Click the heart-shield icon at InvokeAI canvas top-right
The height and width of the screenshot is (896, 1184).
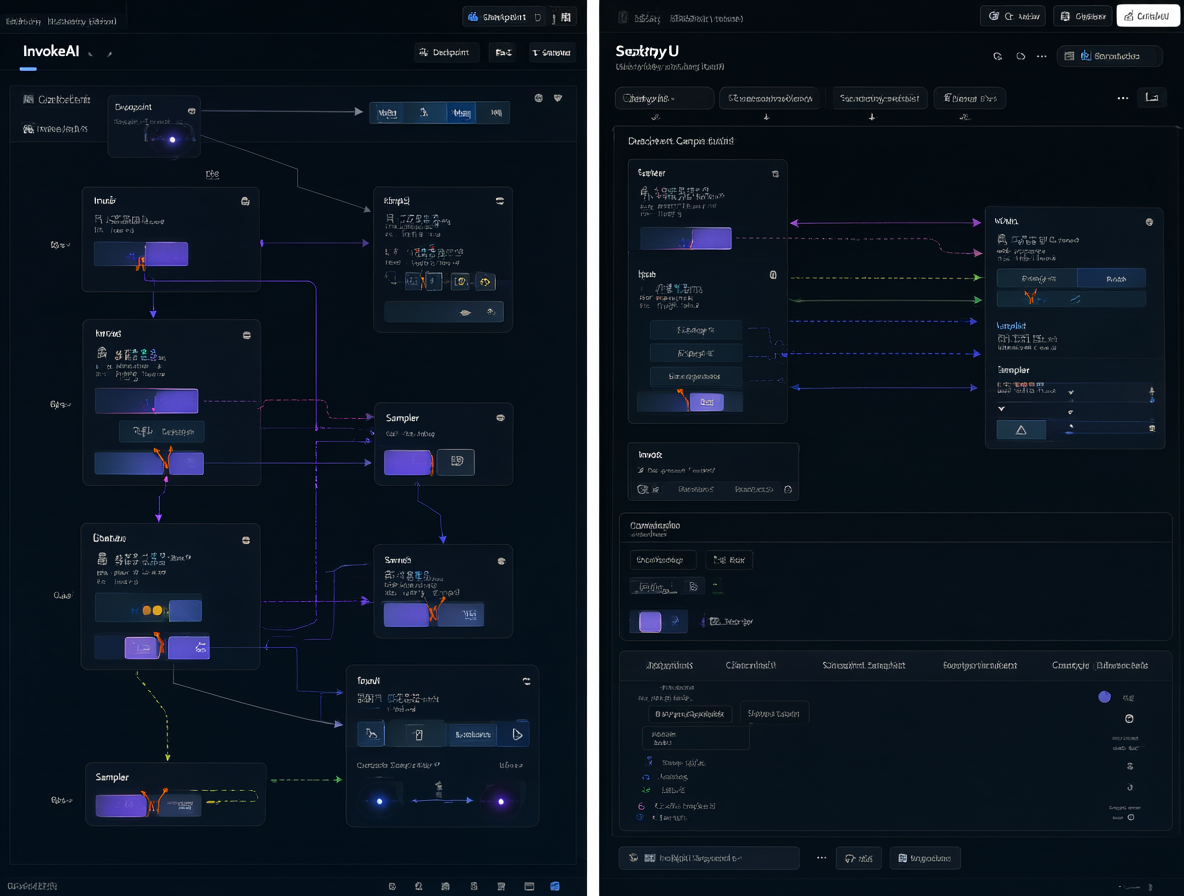tap(558, 98)
